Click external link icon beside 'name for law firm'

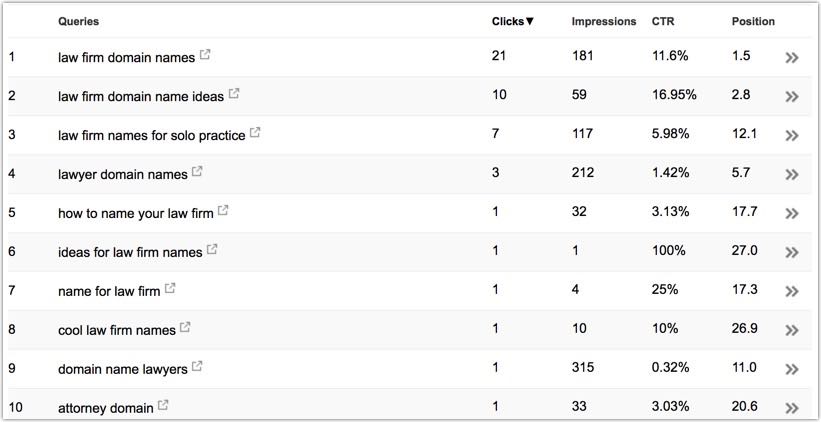tap(170, 288)
